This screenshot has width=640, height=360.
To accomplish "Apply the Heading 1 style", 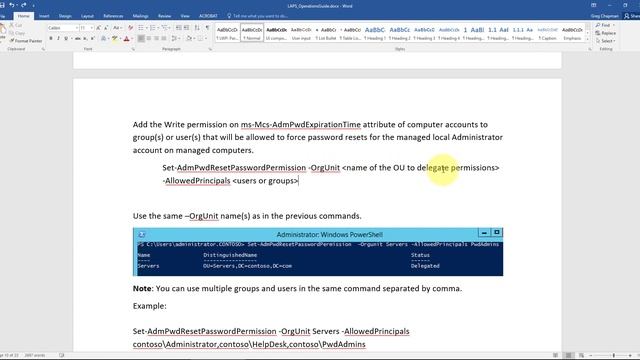I will [375, 33].
